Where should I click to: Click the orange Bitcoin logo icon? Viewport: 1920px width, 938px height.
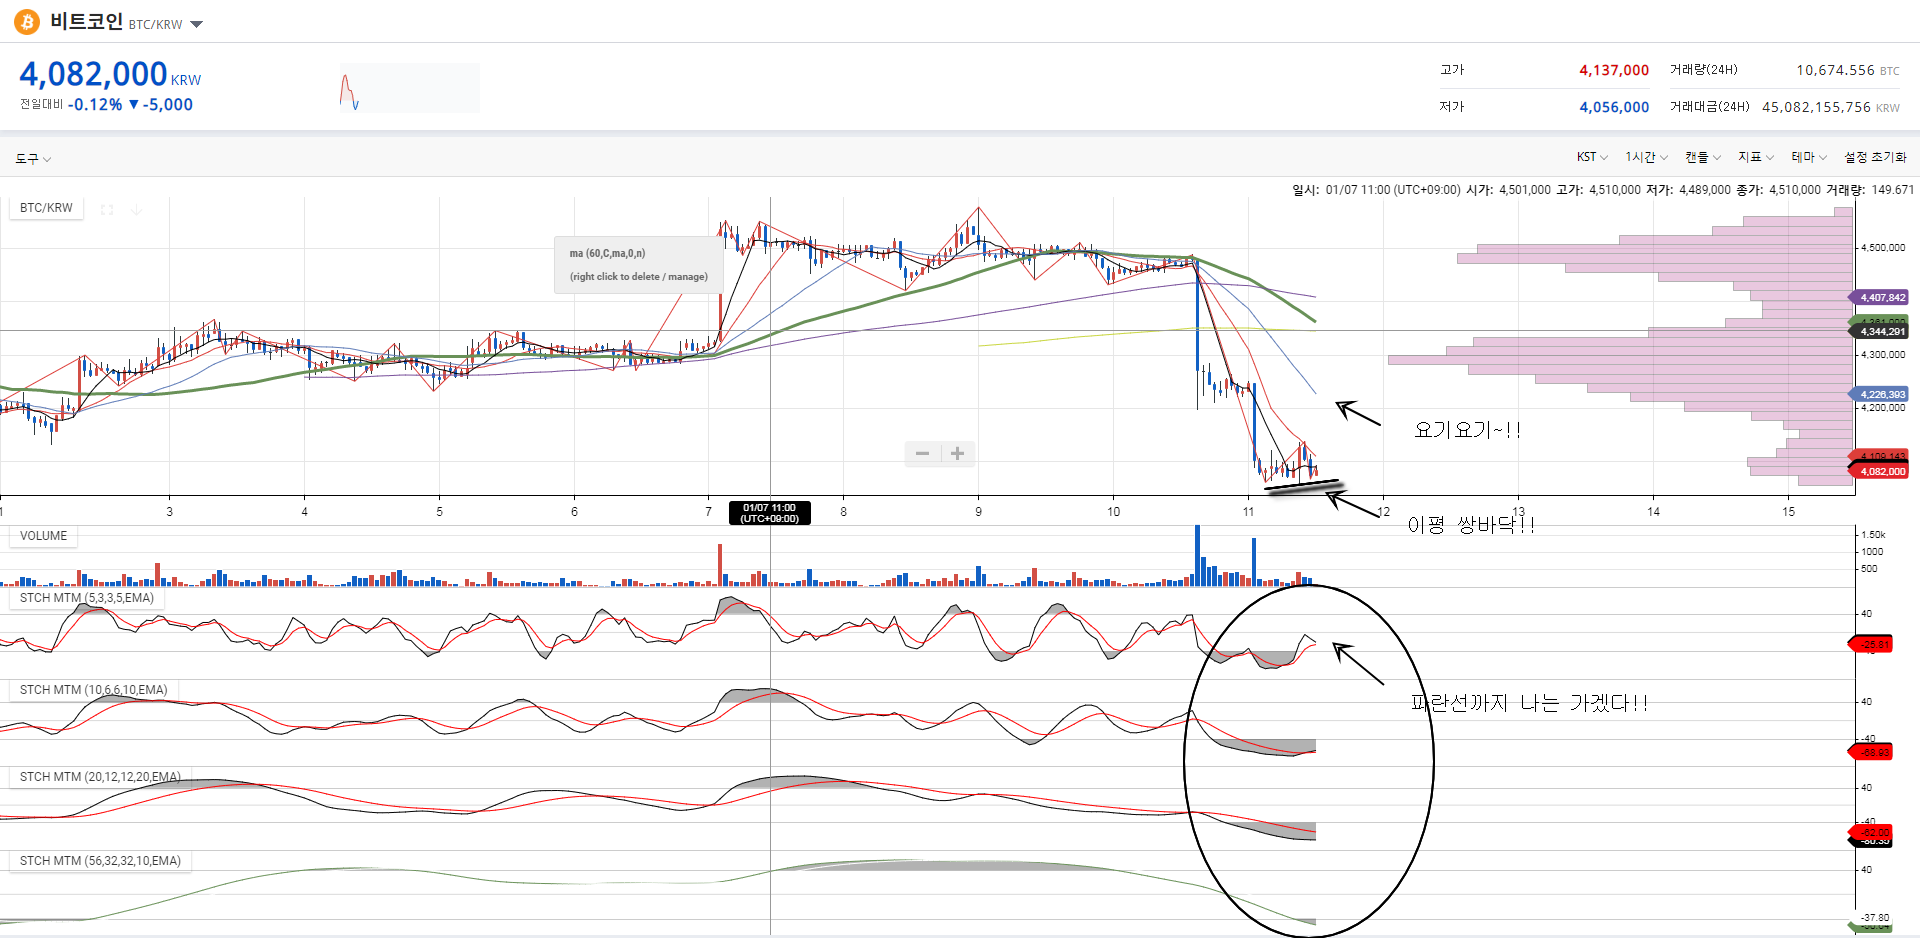click(27, 21)
